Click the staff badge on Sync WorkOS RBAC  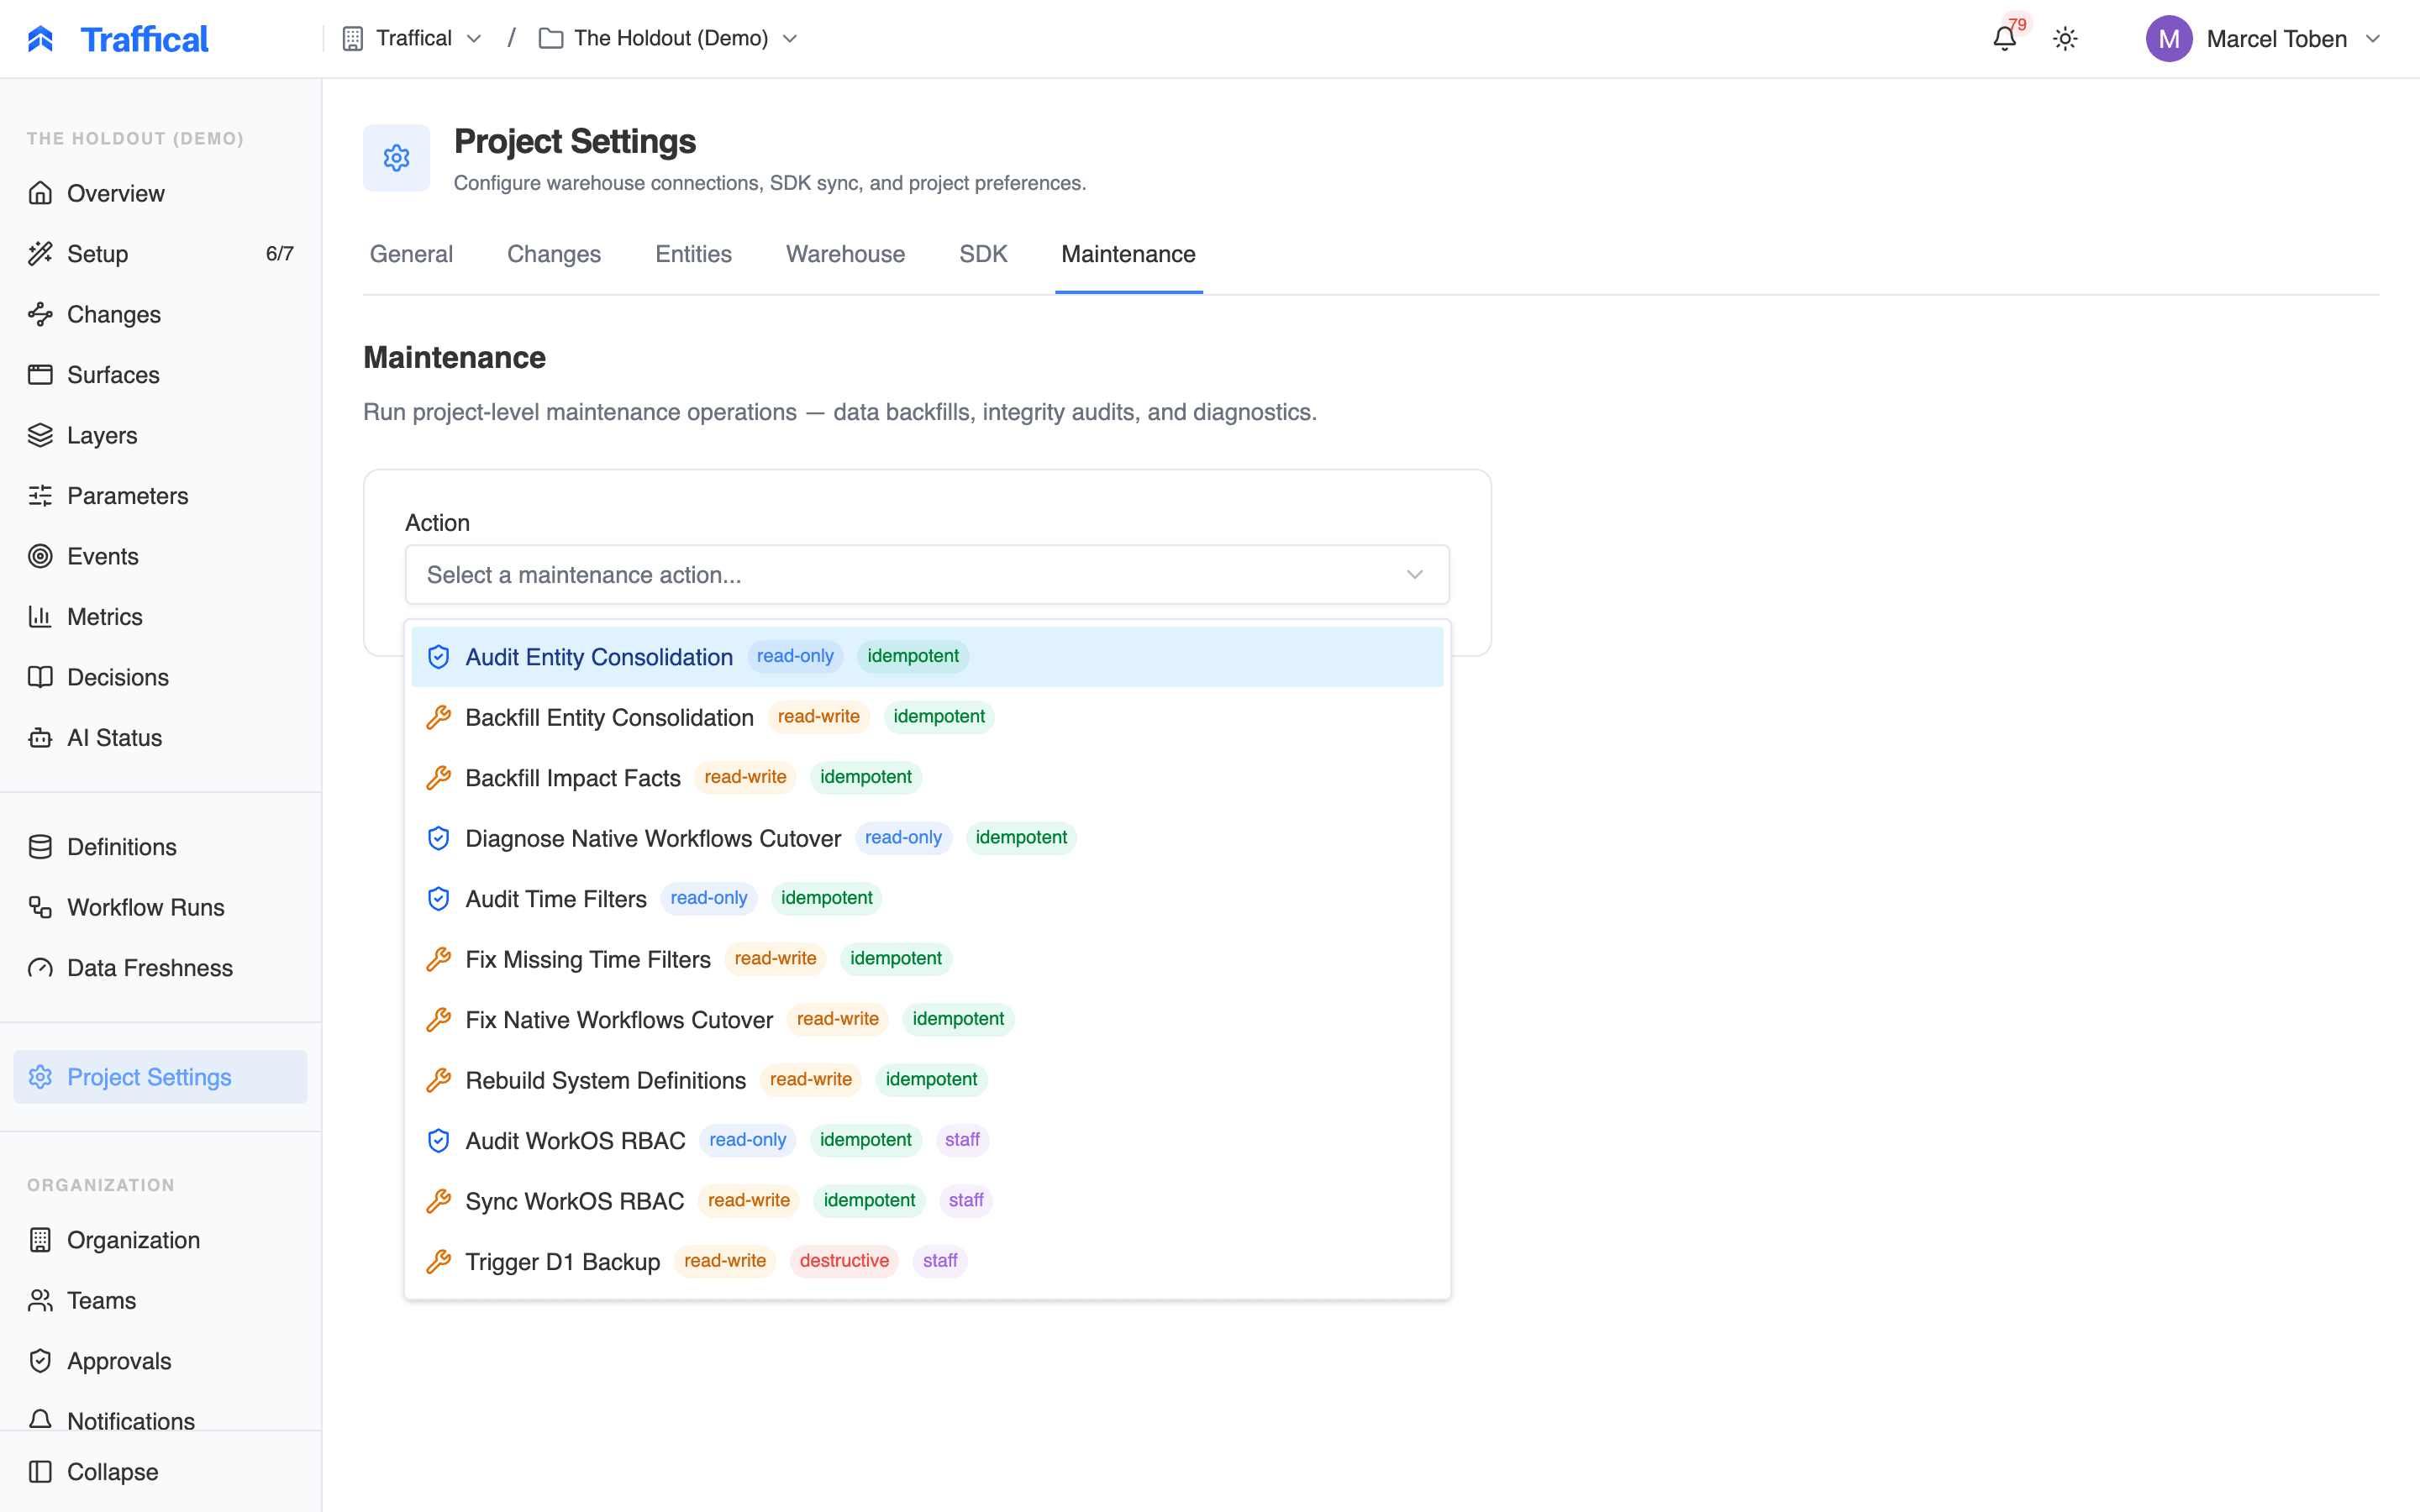pos(966,1200)
